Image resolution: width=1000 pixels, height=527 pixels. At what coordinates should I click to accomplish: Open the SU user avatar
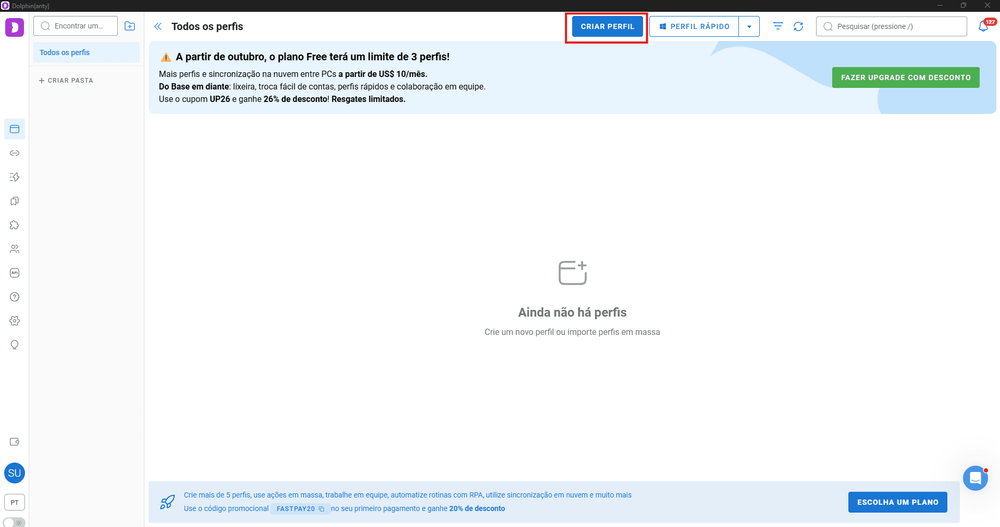(x=15, y=473)
